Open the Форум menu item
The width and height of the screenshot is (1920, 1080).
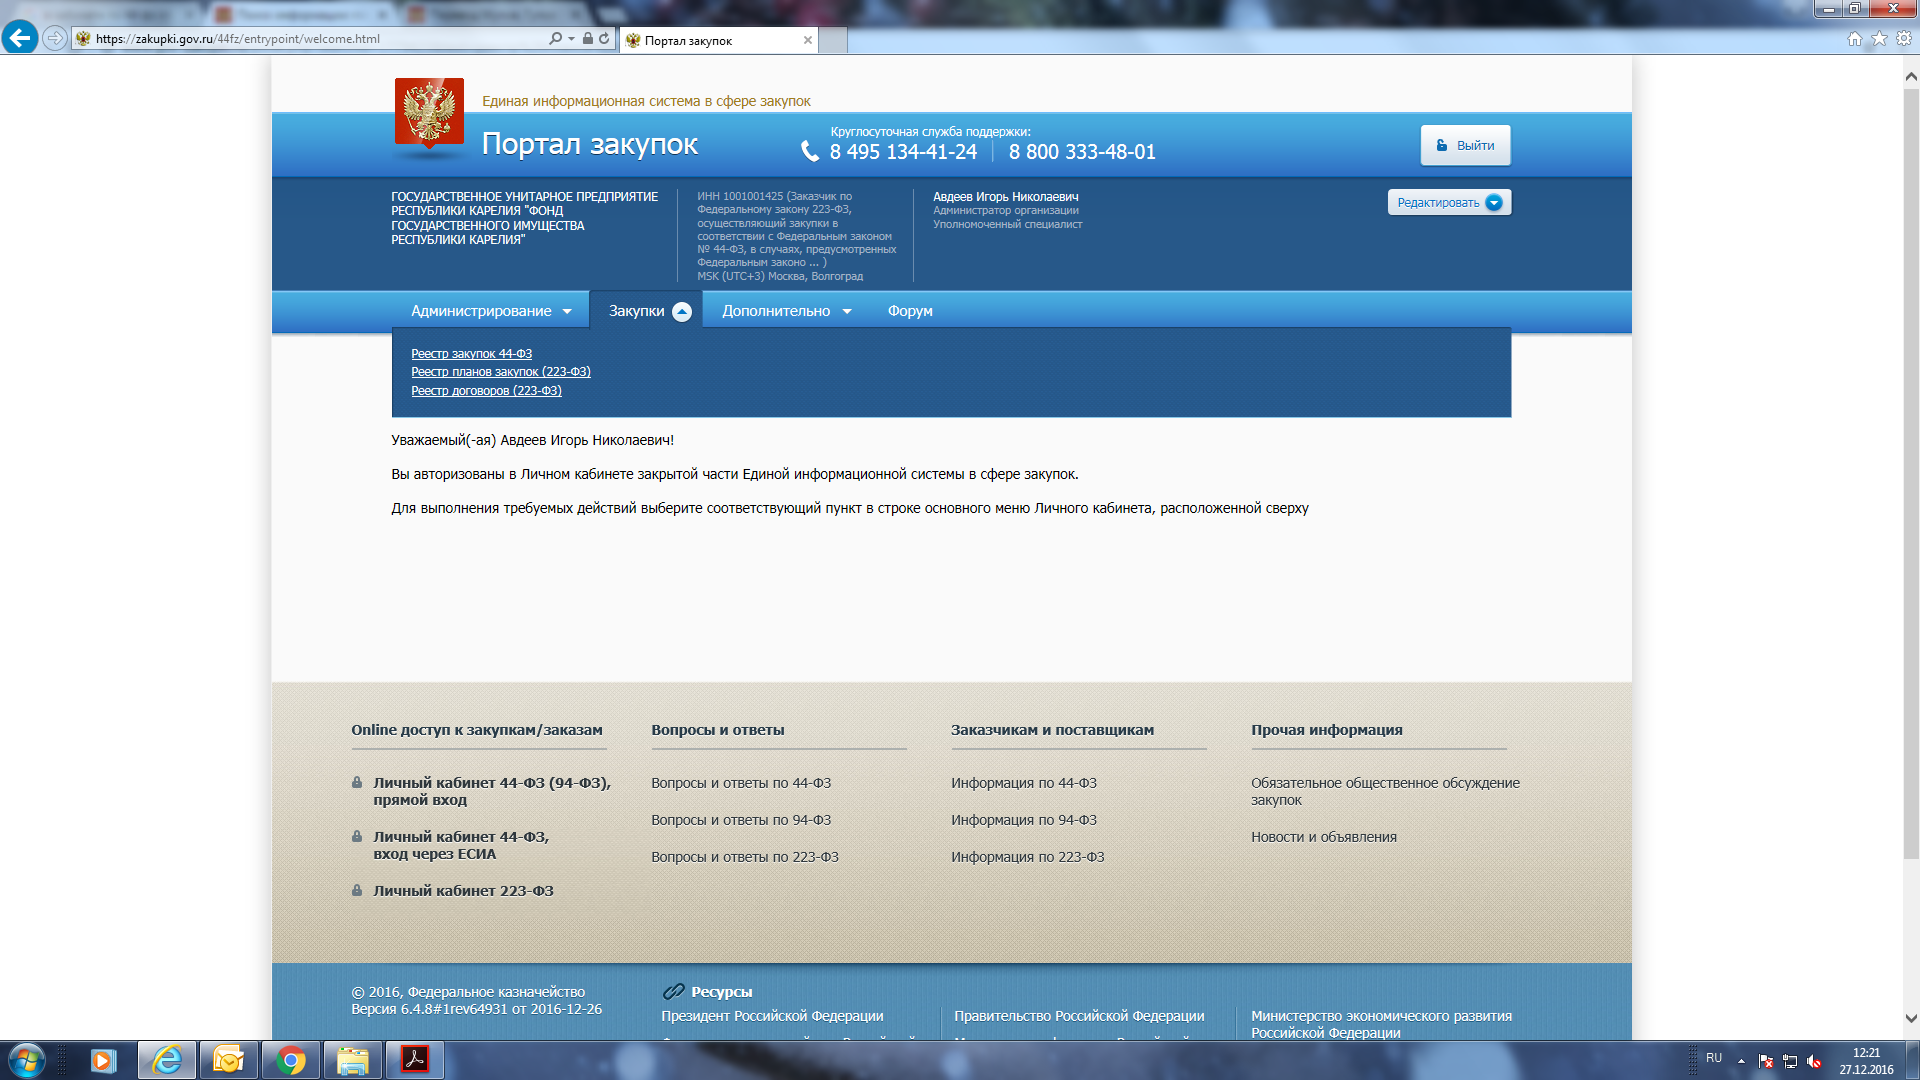(x=910, y=311)
